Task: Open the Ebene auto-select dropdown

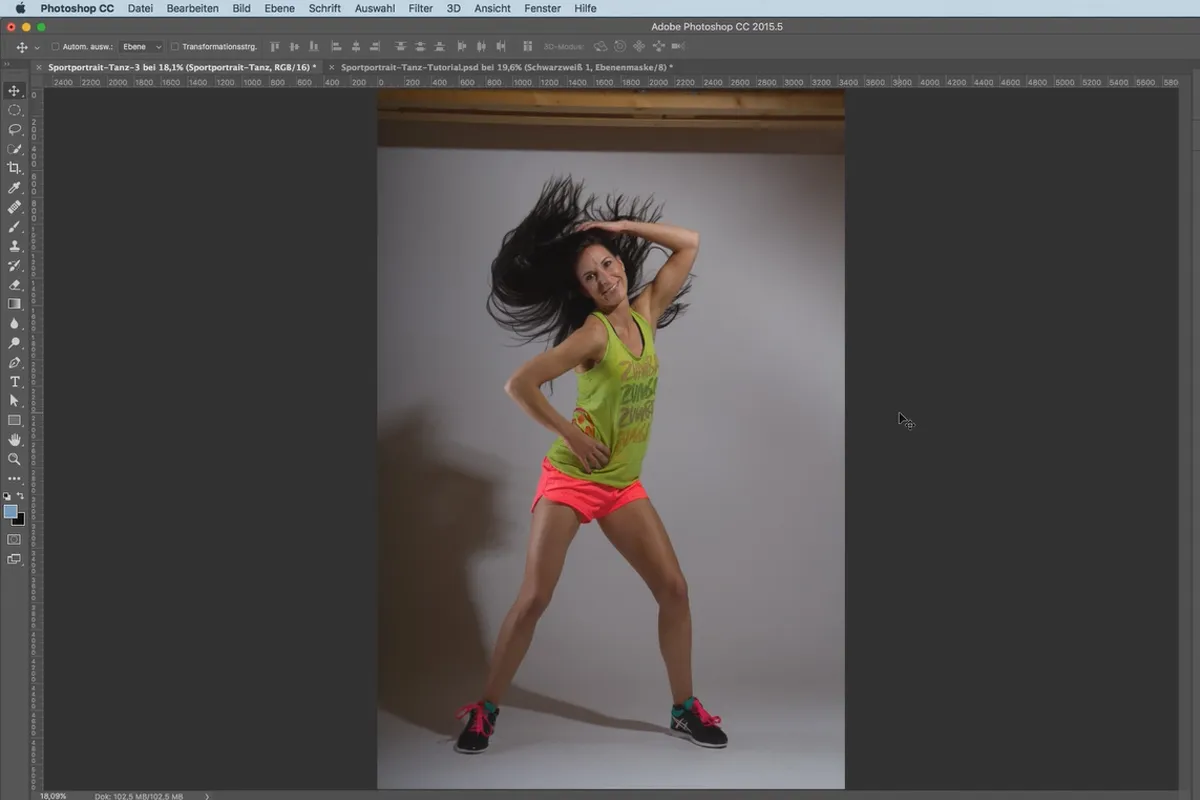Action: click(x=141, y=46)
